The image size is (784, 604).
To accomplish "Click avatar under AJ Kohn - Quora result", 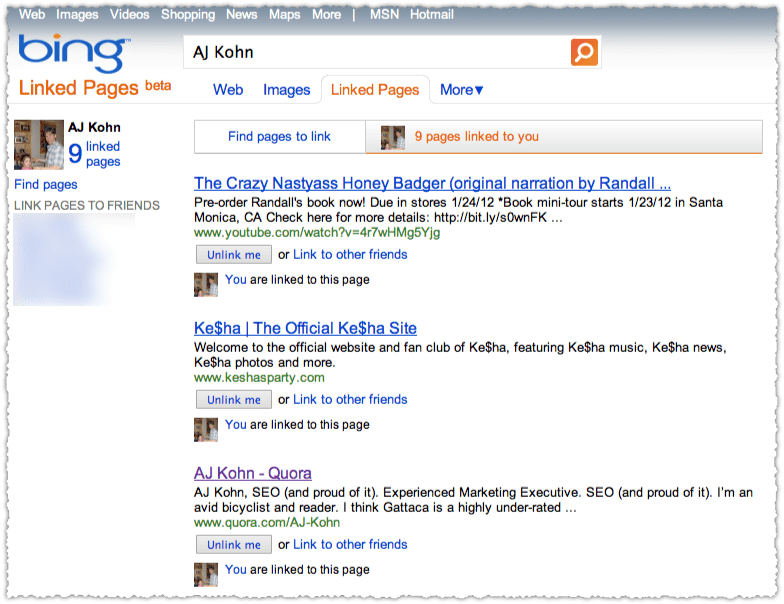I will point(206,574).
